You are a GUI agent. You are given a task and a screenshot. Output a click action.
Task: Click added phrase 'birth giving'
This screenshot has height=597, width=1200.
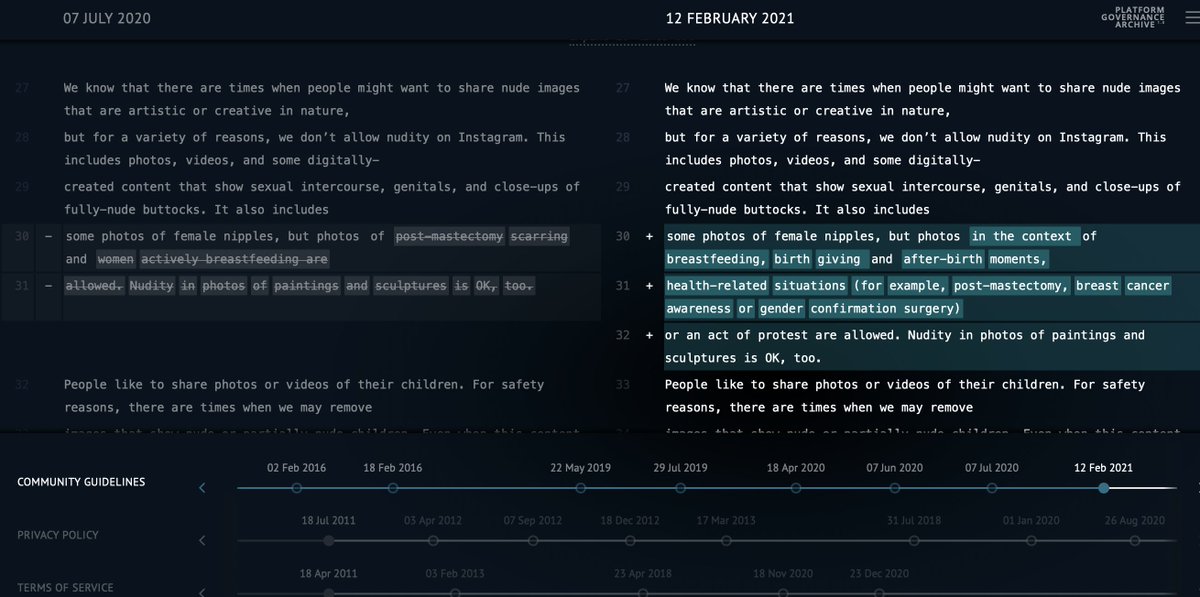click(820, 260)
